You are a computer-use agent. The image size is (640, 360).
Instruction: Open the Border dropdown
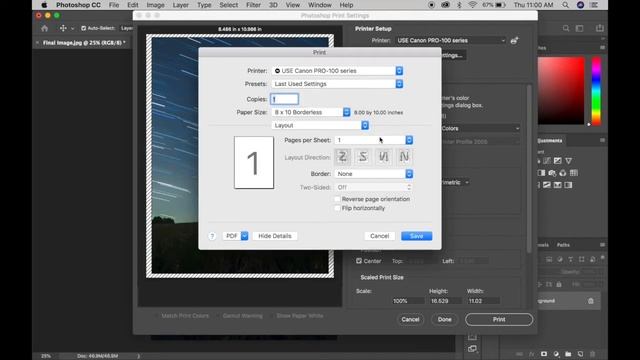click(x=374, y=174)
